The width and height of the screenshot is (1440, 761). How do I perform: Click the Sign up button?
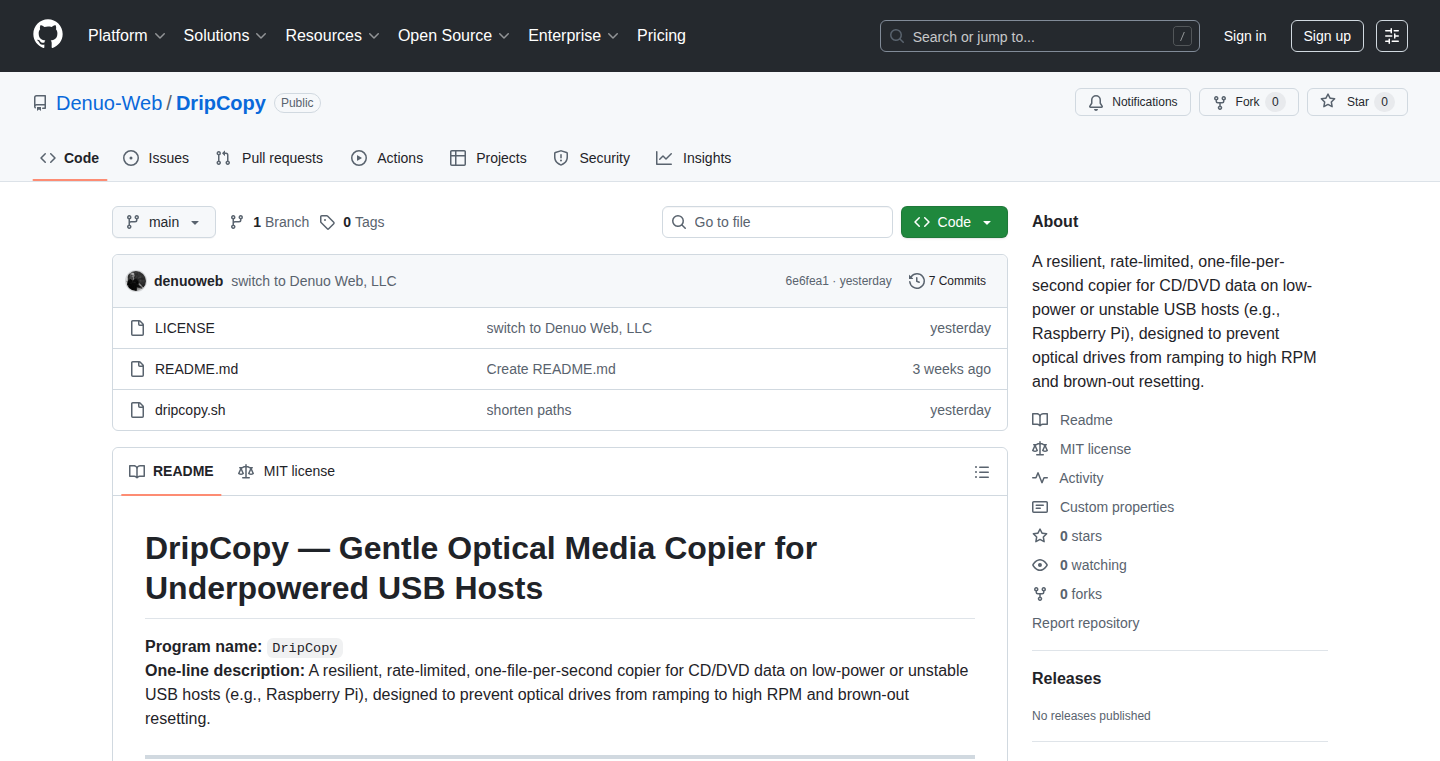coord(1327,36)
